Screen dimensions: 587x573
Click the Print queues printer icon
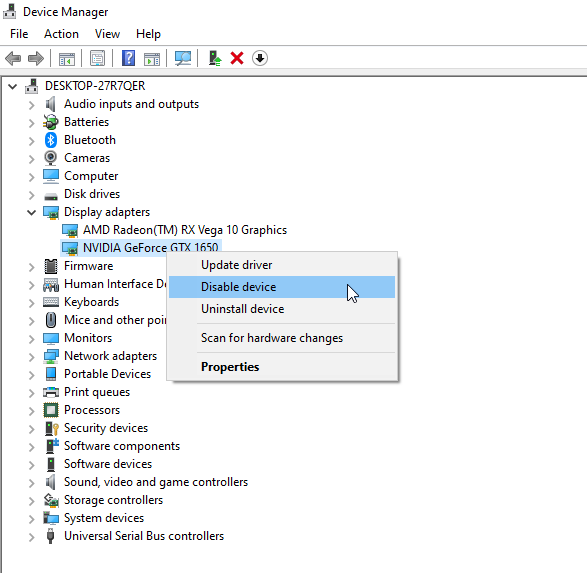[51, 392]
